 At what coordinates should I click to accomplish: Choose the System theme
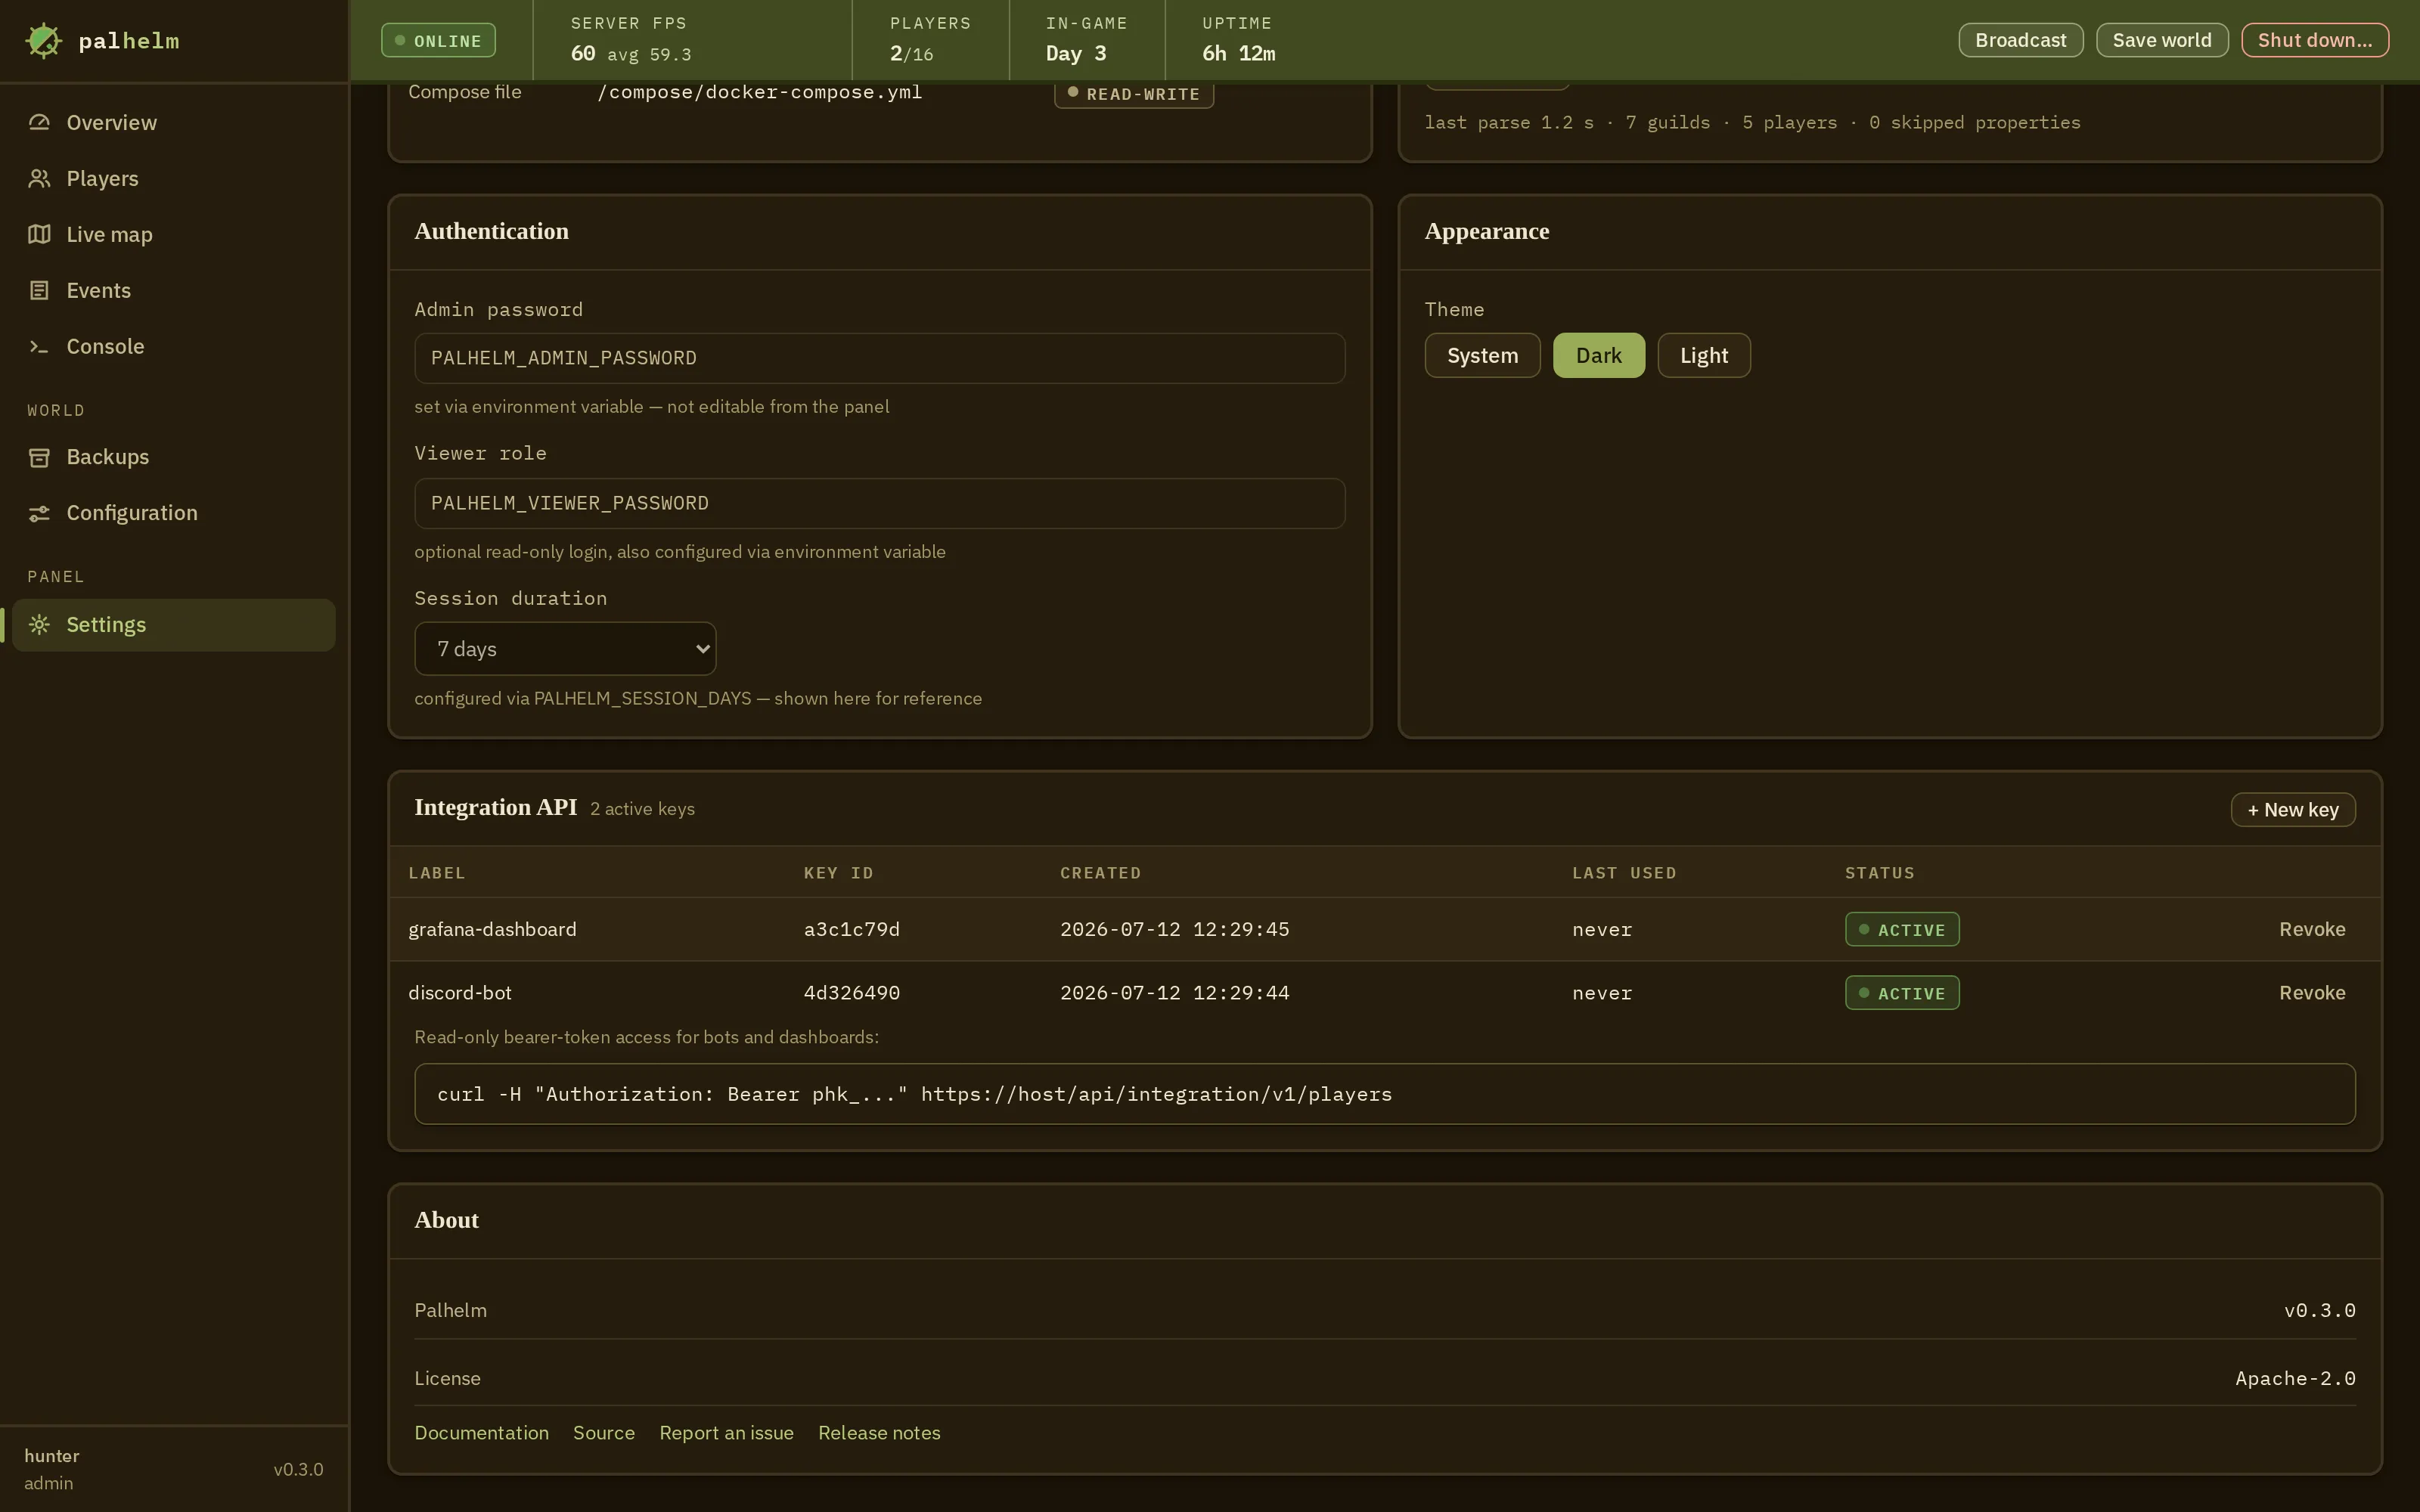click(x=1482, y=355)
